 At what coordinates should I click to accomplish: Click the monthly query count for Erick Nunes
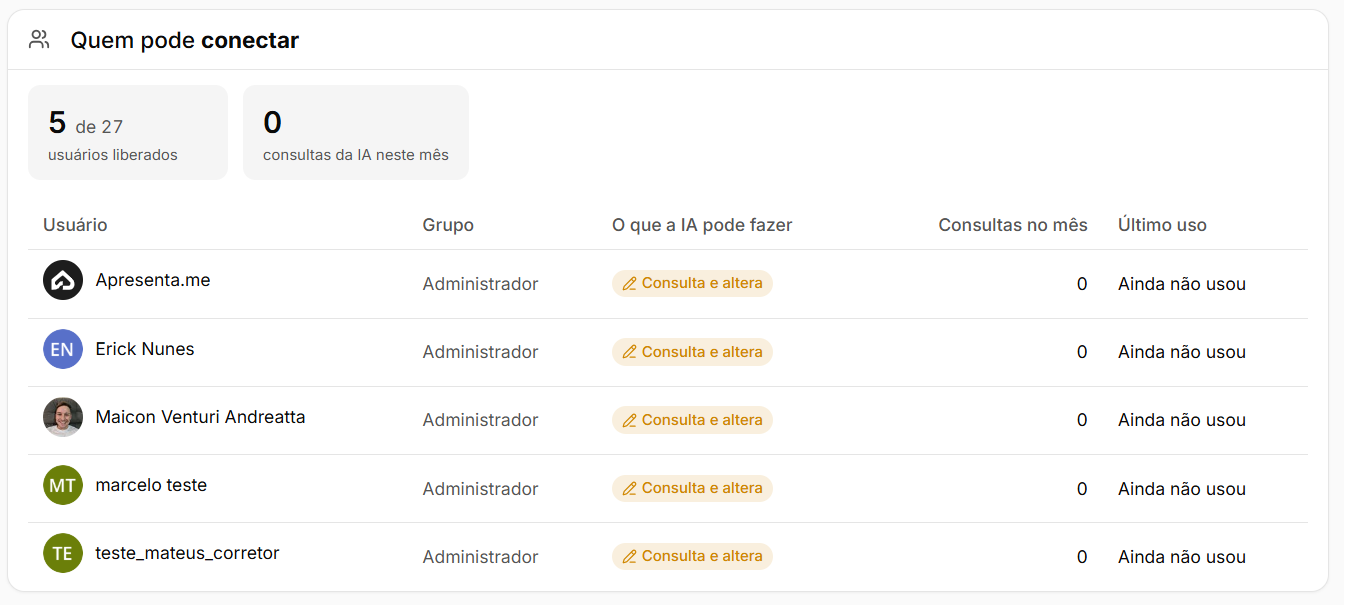pyautogui.click(x=1082, y=352)
